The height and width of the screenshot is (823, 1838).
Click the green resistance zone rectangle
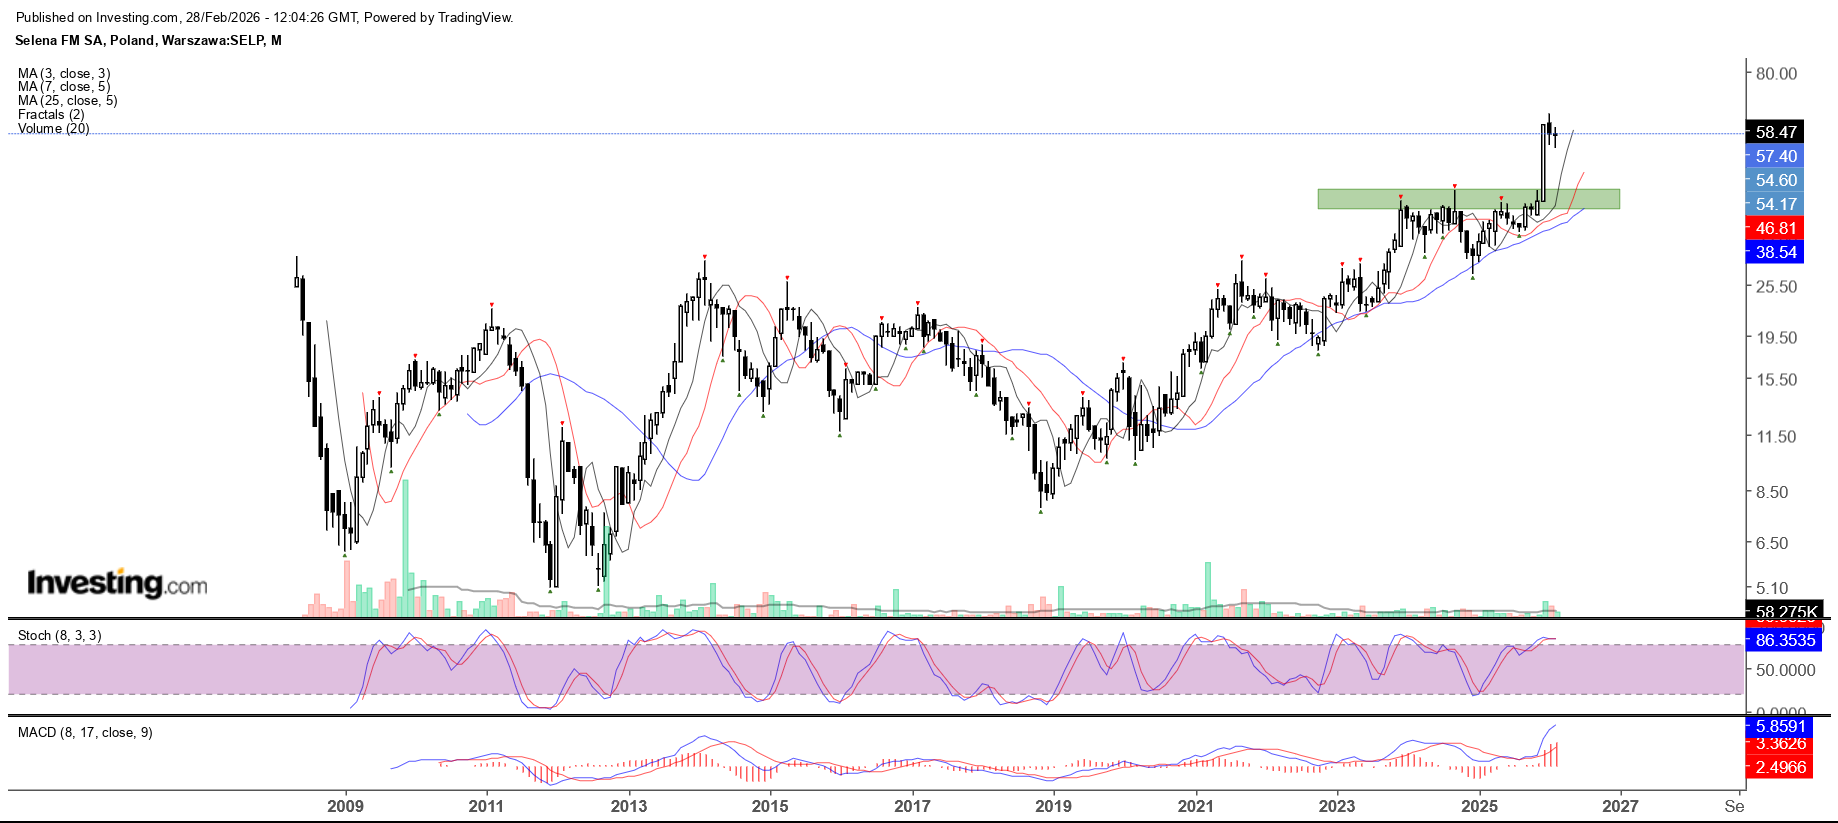[1467, 199]
